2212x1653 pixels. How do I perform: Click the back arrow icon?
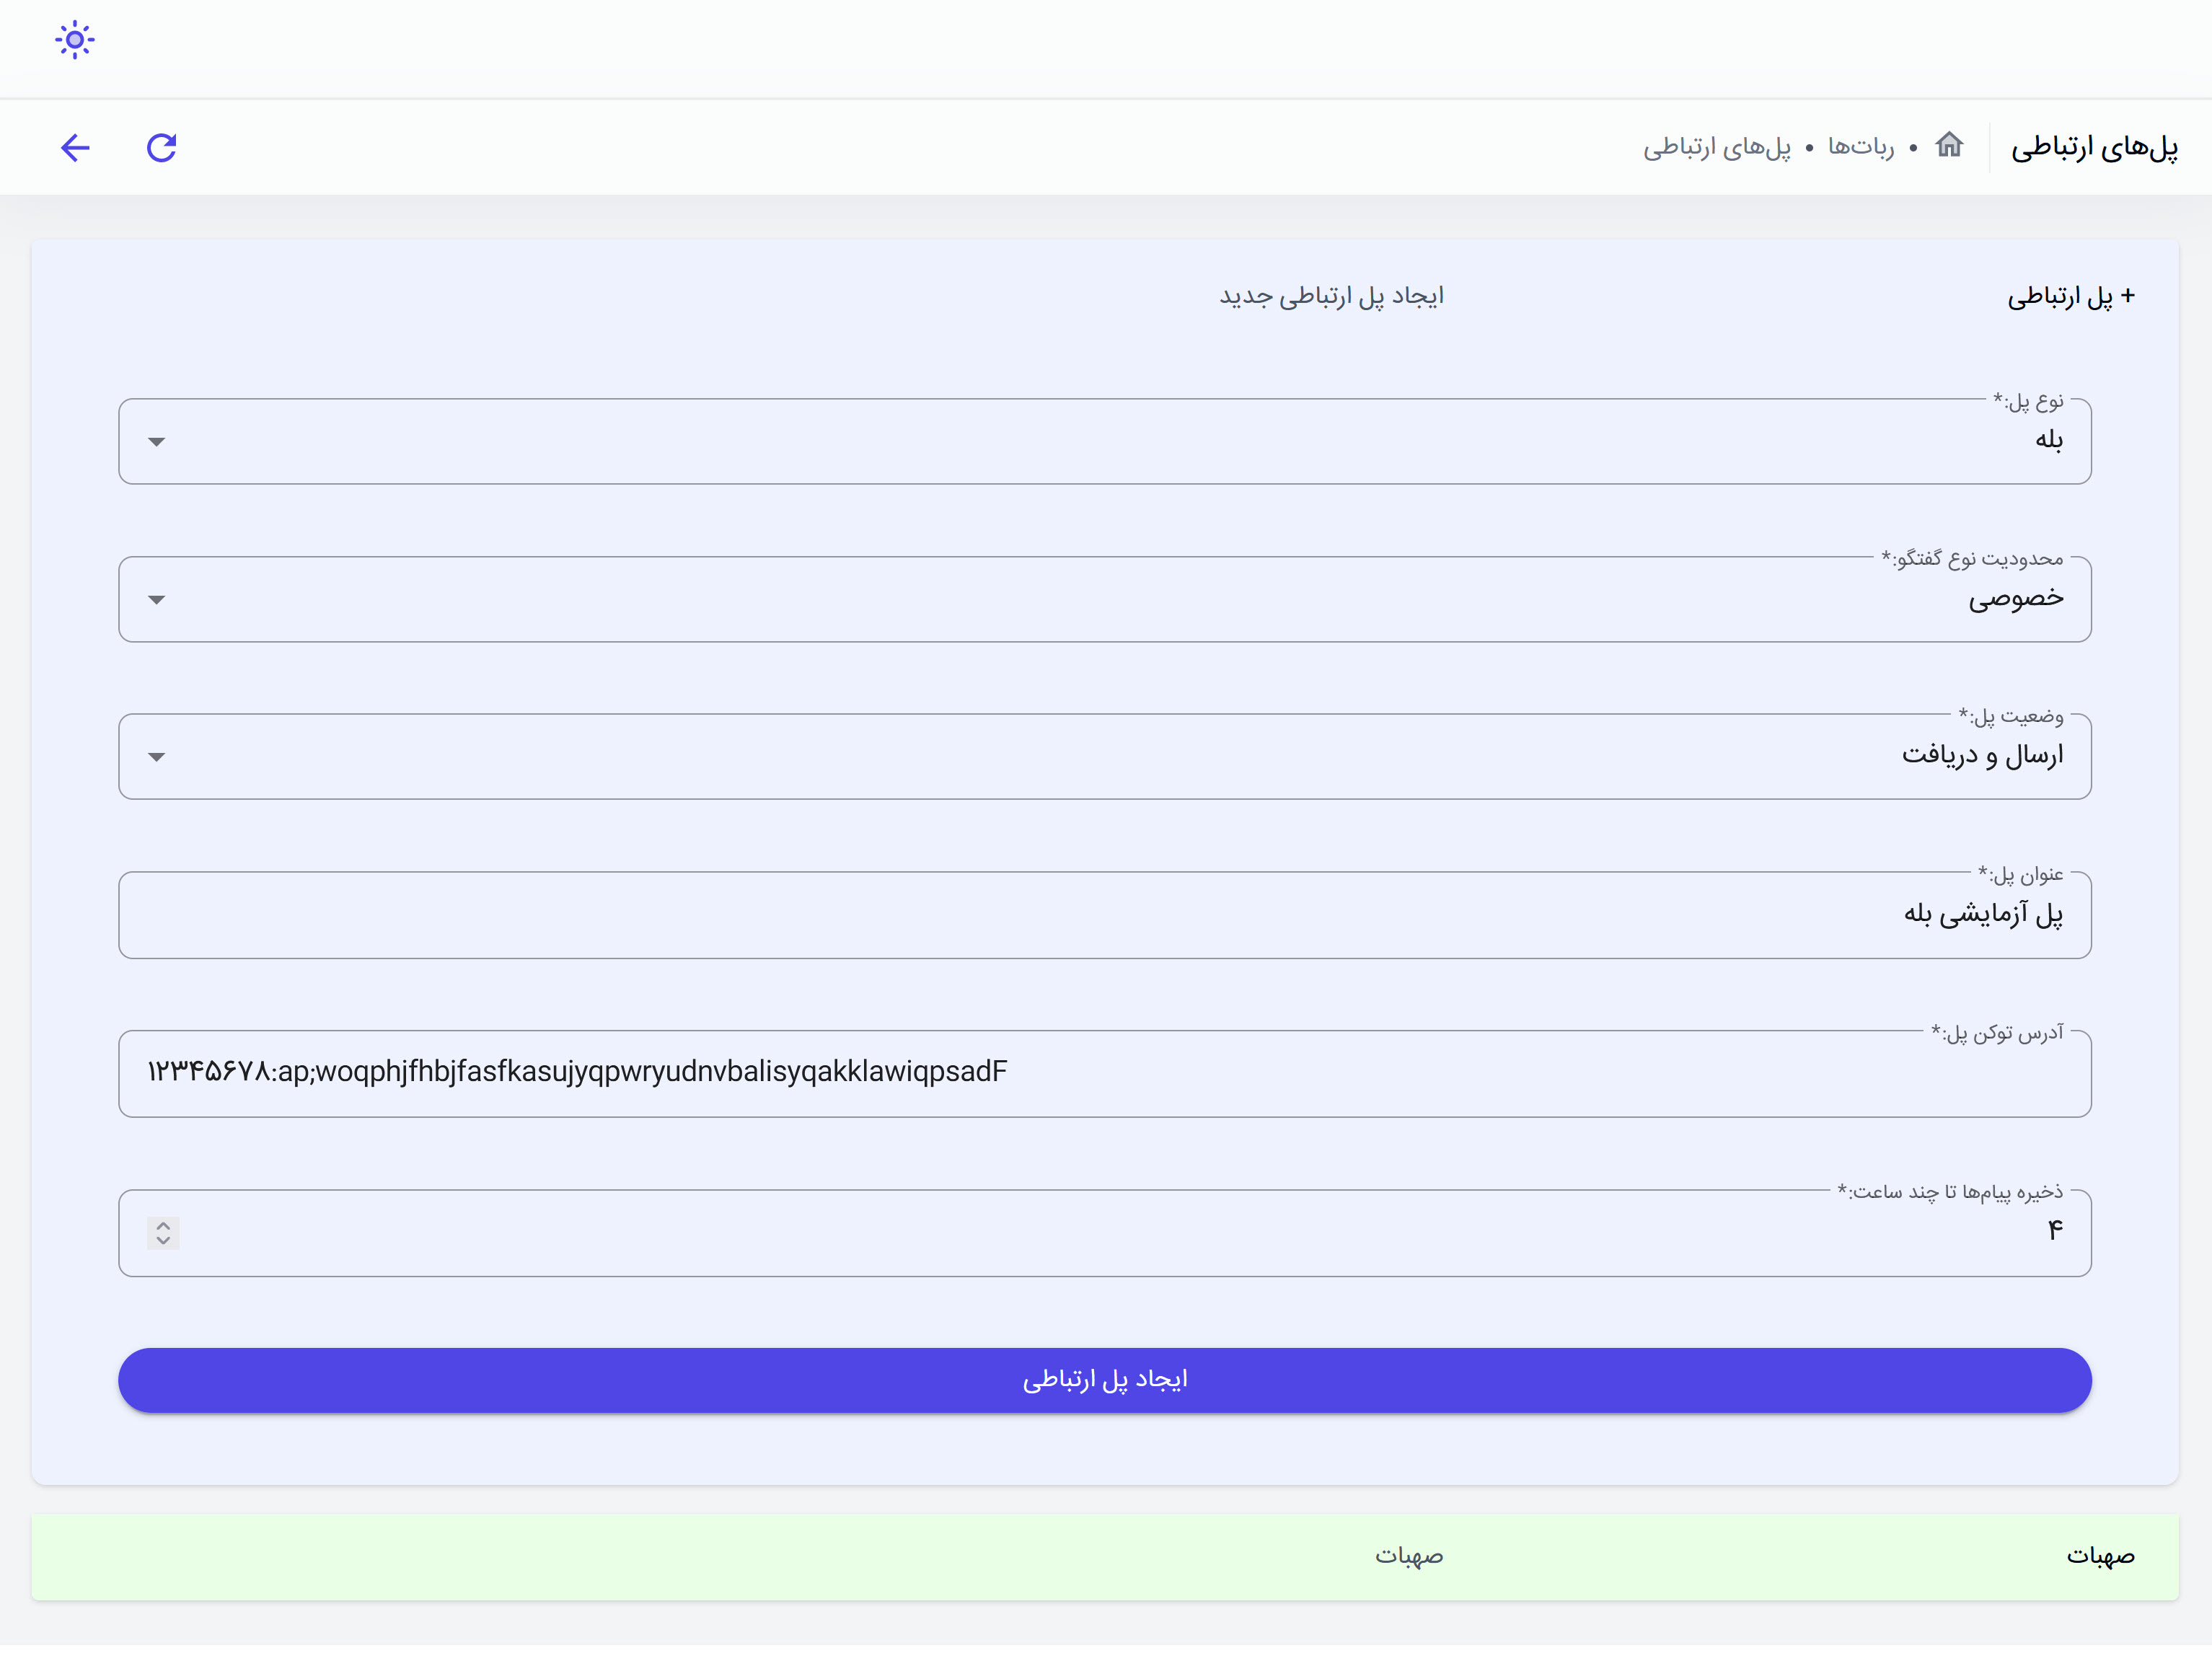pos(75,148)
